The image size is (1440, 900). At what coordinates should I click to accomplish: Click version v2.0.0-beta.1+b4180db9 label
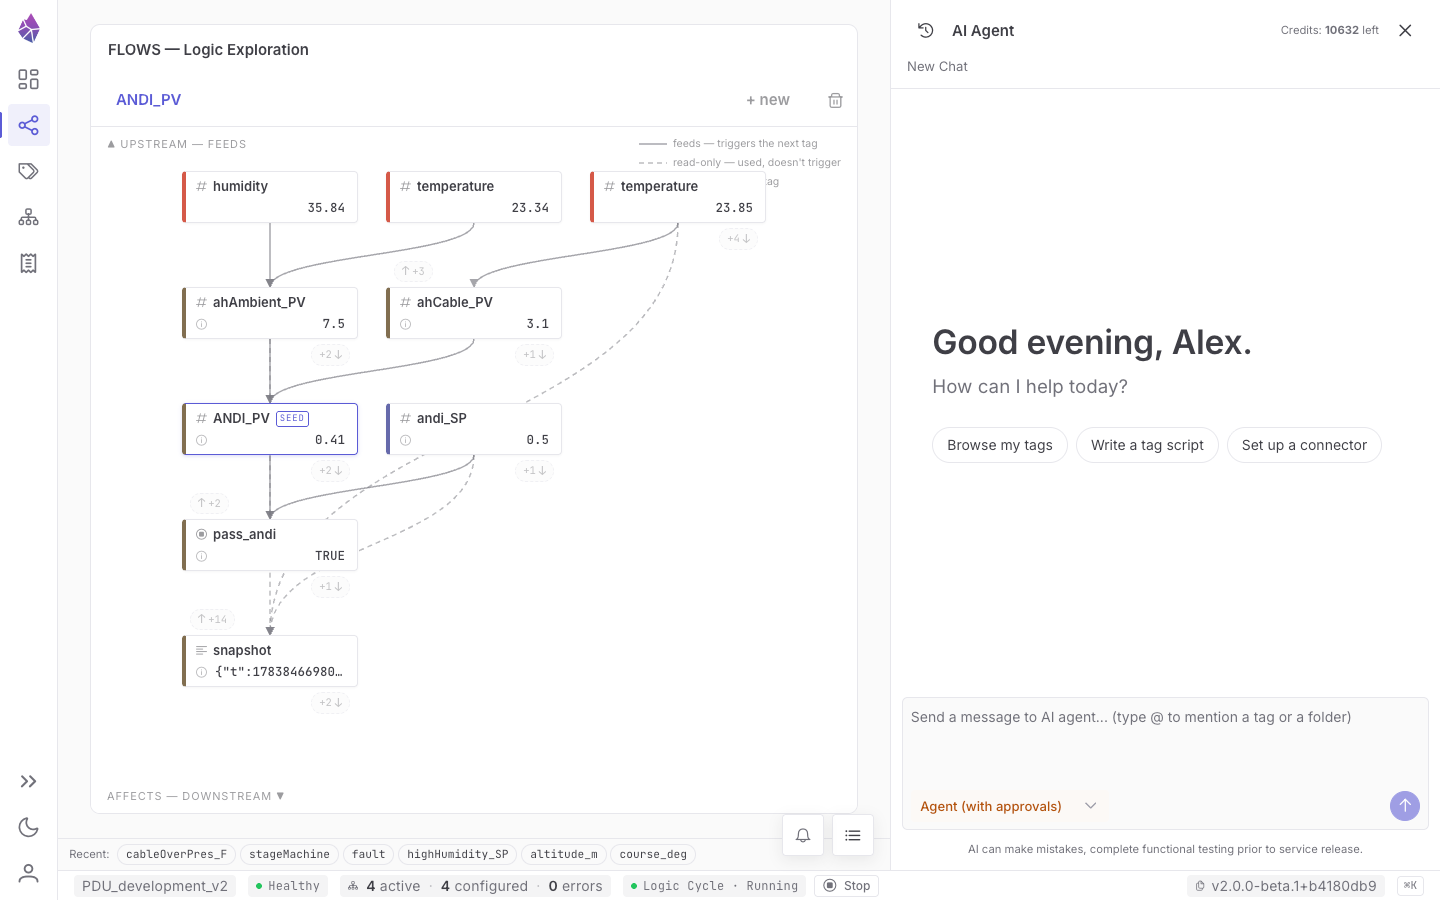tap(1286, 886)
